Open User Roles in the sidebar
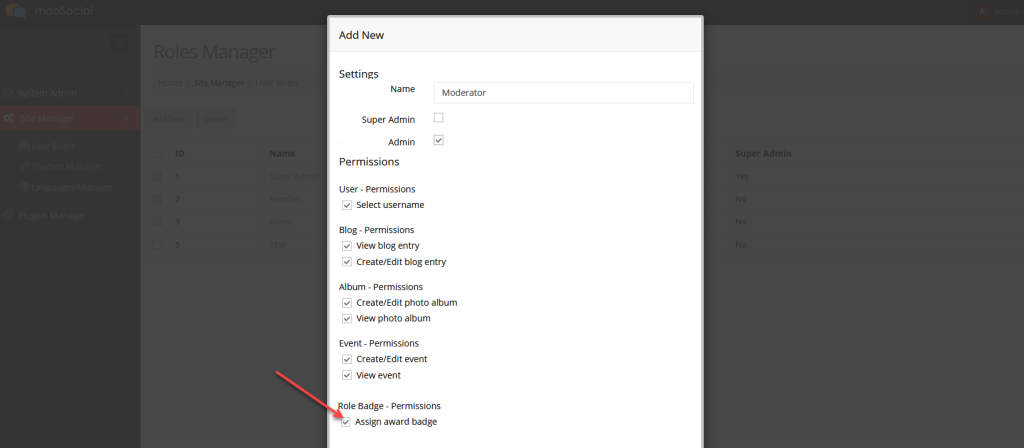This screenshot has height=448, width=1024. click(53, 146)
